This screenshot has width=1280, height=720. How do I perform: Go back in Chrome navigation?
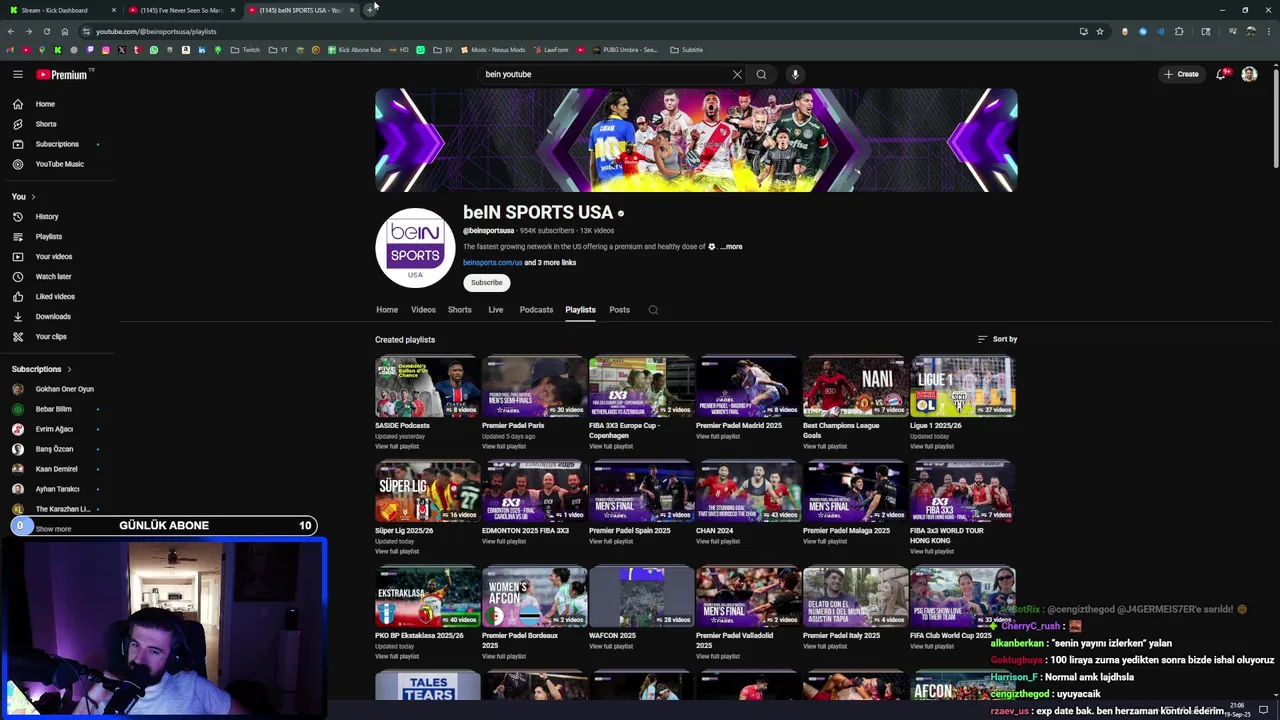(x=11, y=31)
